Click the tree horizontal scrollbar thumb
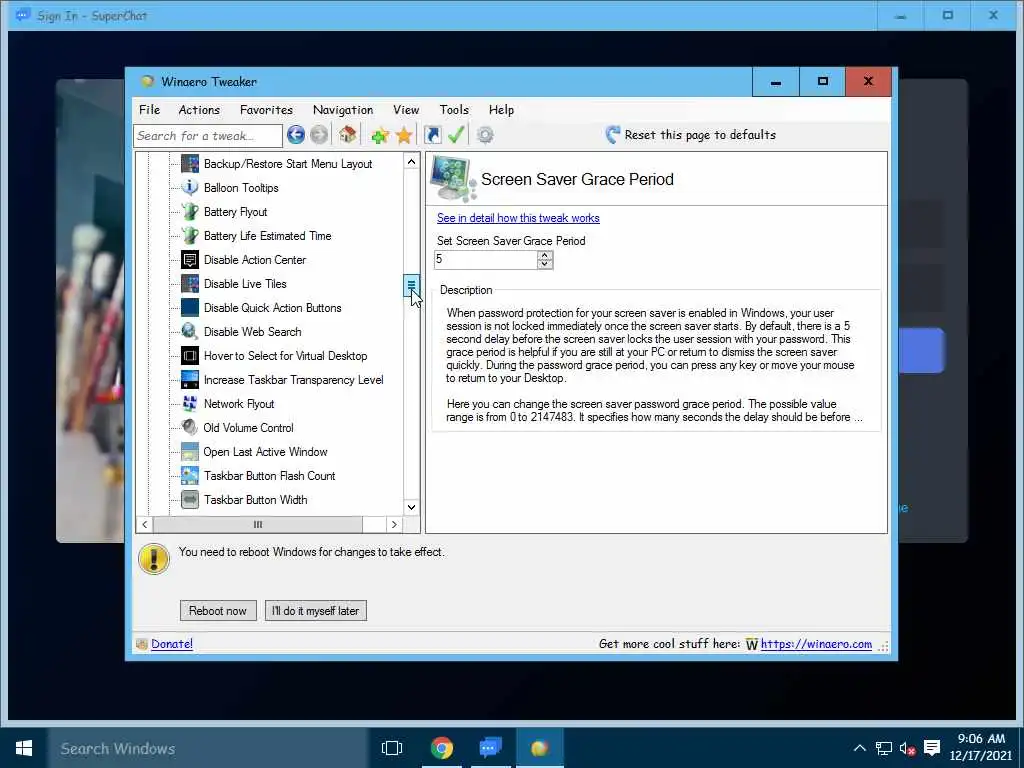 (257, 524)
